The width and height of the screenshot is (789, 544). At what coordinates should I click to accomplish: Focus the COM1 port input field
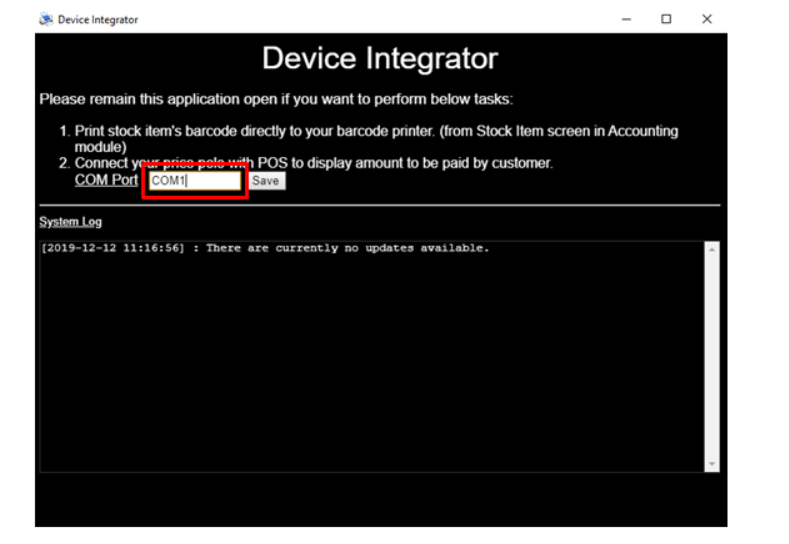[194, 181]
